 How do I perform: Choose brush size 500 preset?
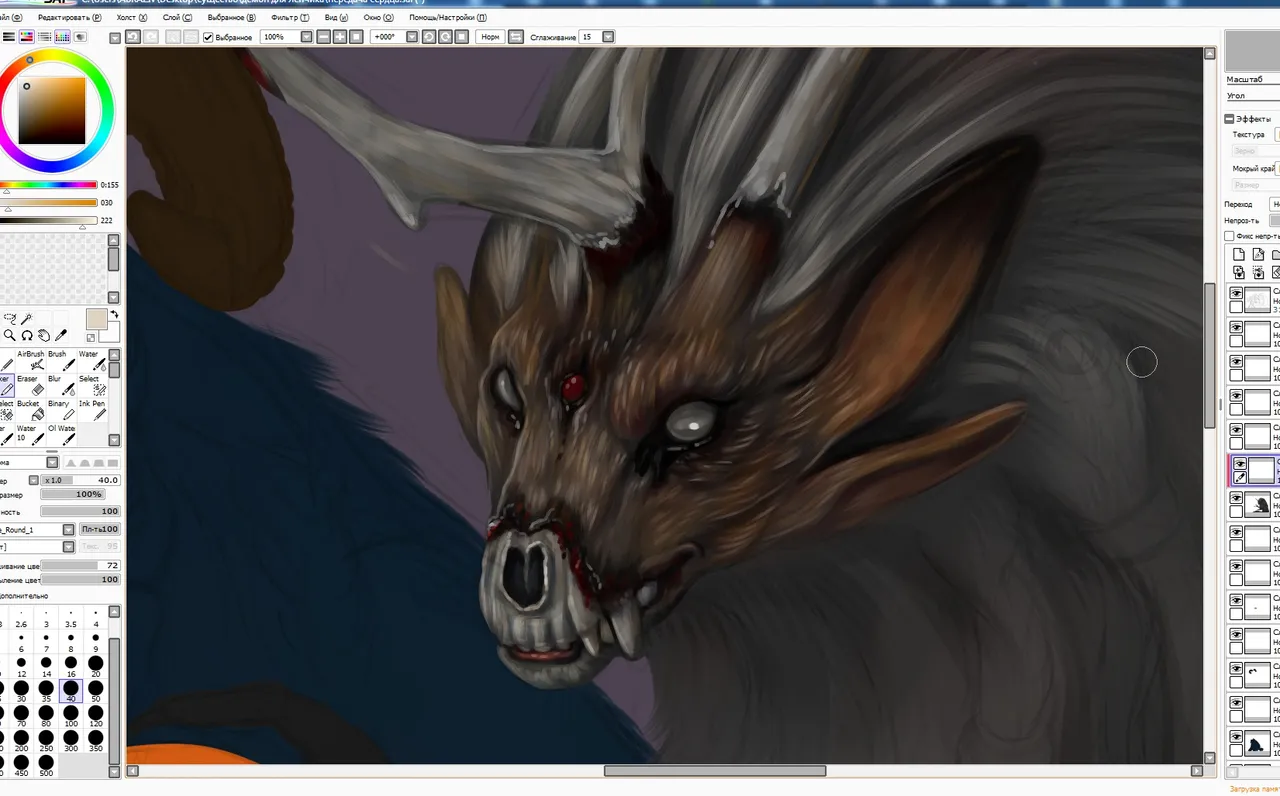pyautogui.click(x=46, y=767)
